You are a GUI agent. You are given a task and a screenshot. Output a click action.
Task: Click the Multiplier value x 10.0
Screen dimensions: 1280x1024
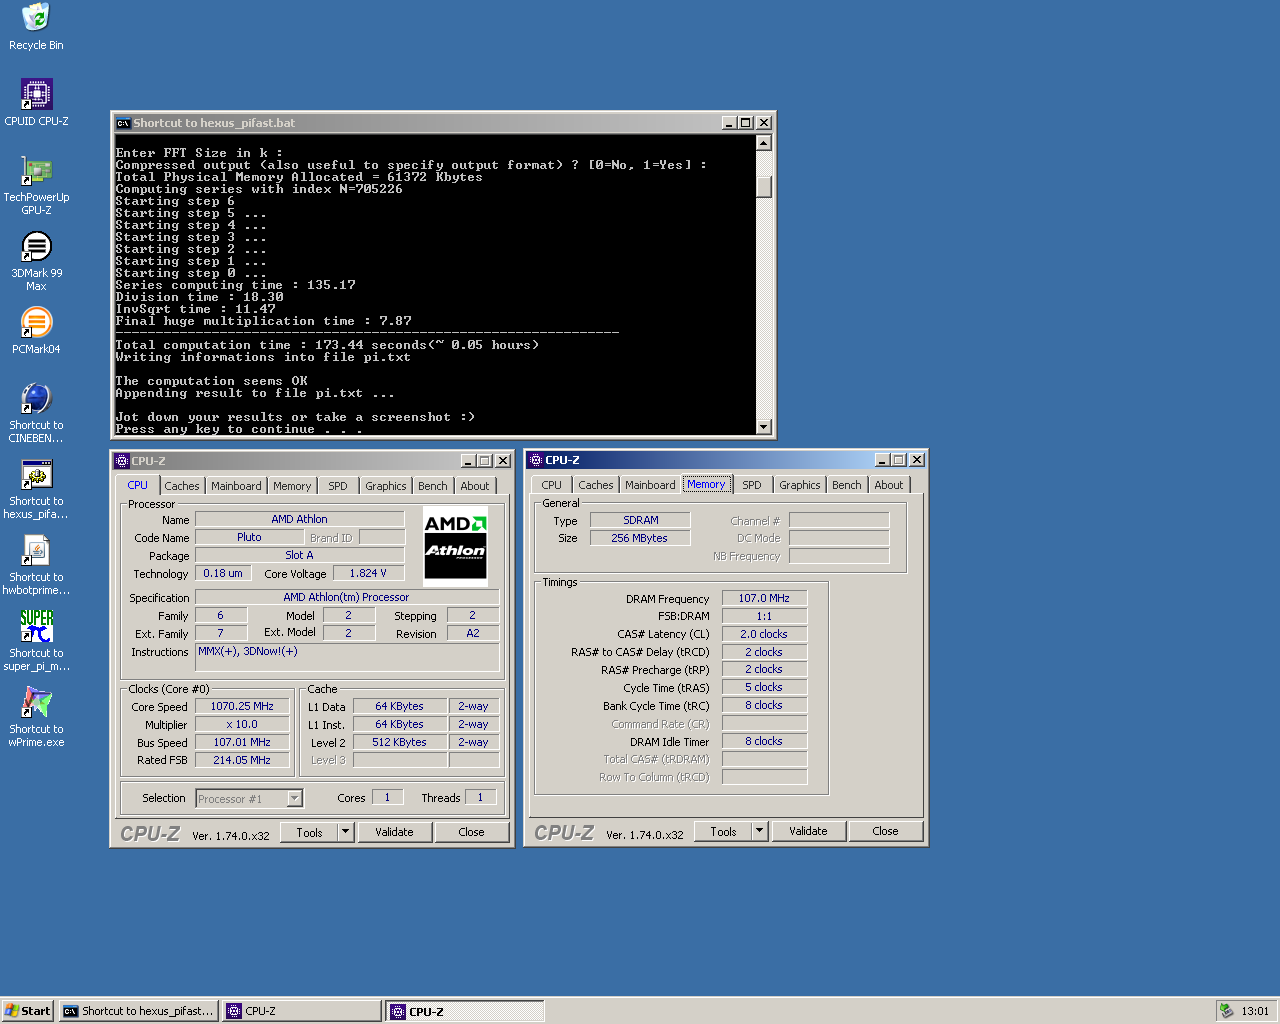tap(242, 724)
